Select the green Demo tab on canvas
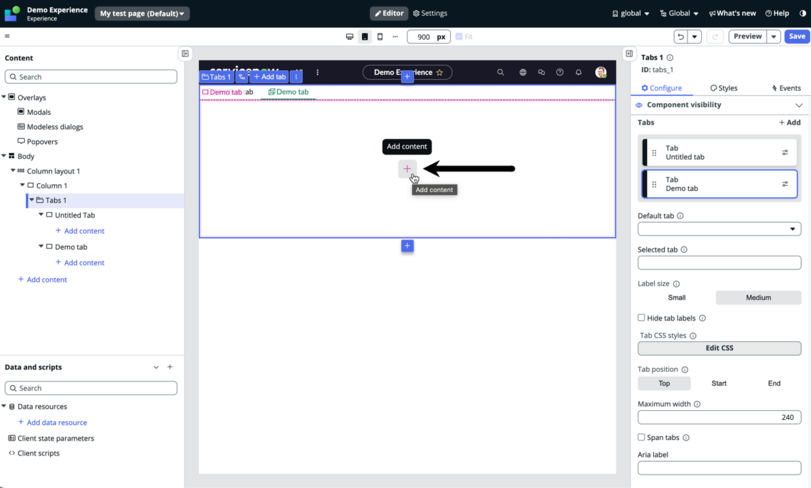The height and width of the screenshot is (488, 811). tap(288, 92)
